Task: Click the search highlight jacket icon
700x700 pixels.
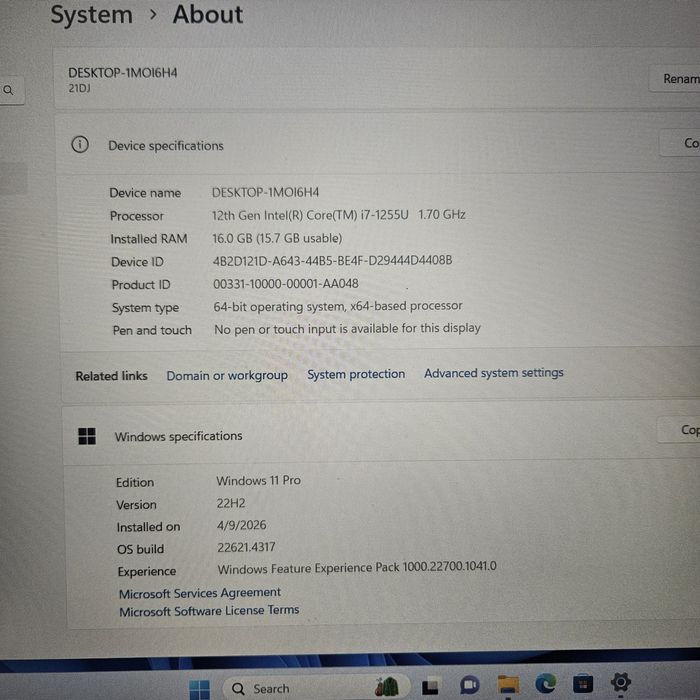Action: click(386, 687)
